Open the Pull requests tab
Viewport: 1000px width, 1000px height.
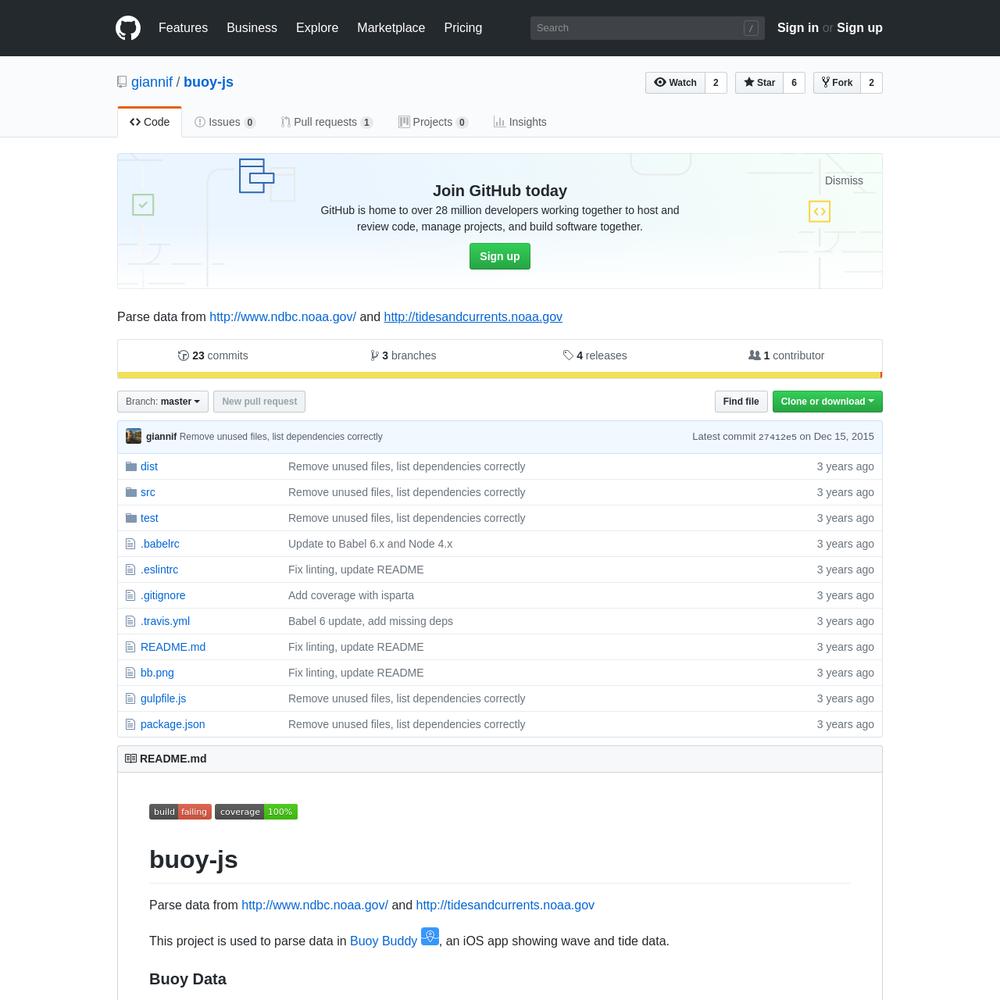coord(327,122)
